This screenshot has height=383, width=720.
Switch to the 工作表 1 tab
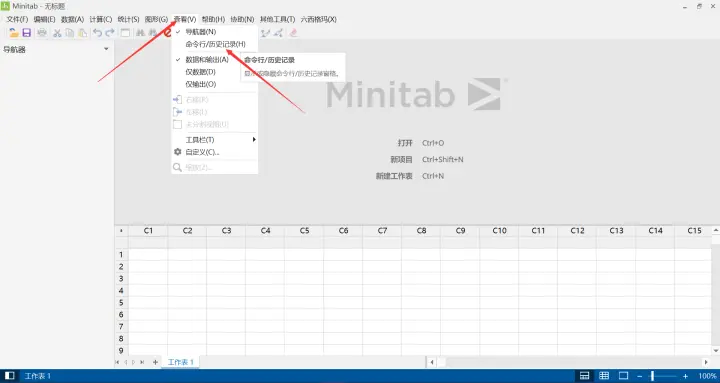(x=180, y=362)
